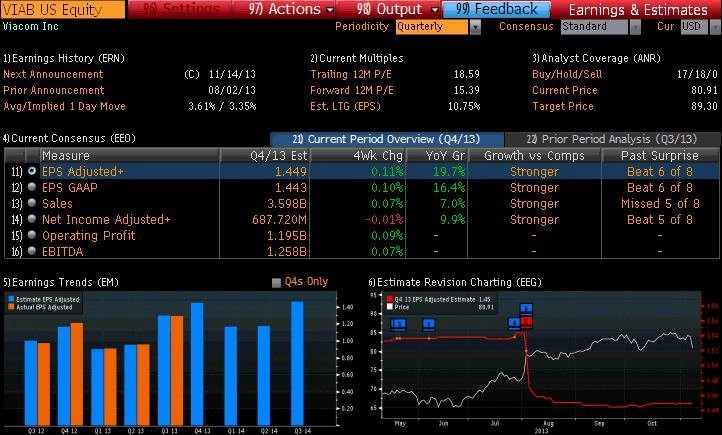This screenshot has height=435, width=722.
Task: Click the Prior Announcement date 08/02/13
Action: (232, 90)
